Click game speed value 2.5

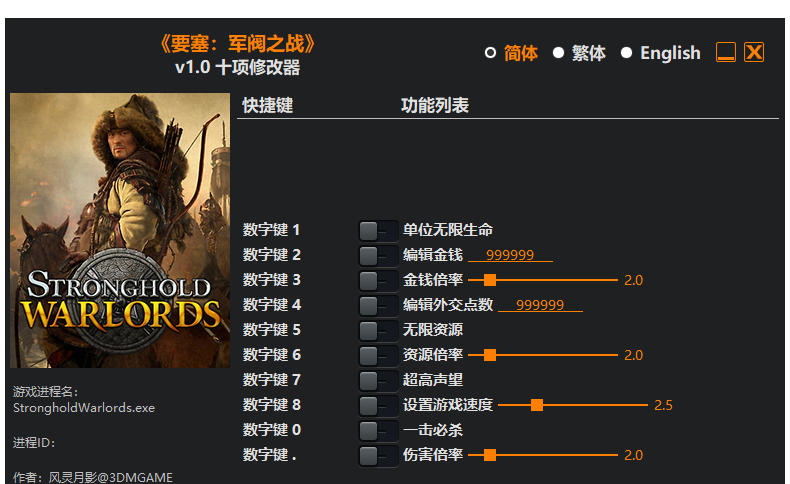663,405
